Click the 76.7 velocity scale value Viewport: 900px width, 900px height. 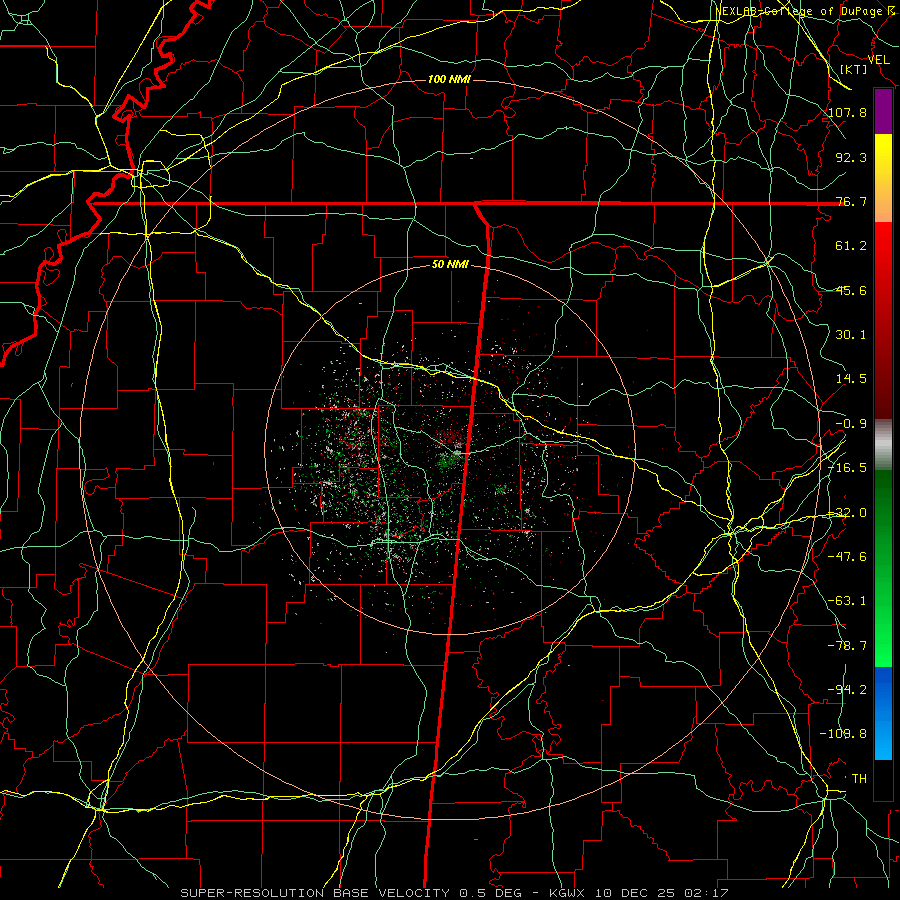(x=851, y=201)
